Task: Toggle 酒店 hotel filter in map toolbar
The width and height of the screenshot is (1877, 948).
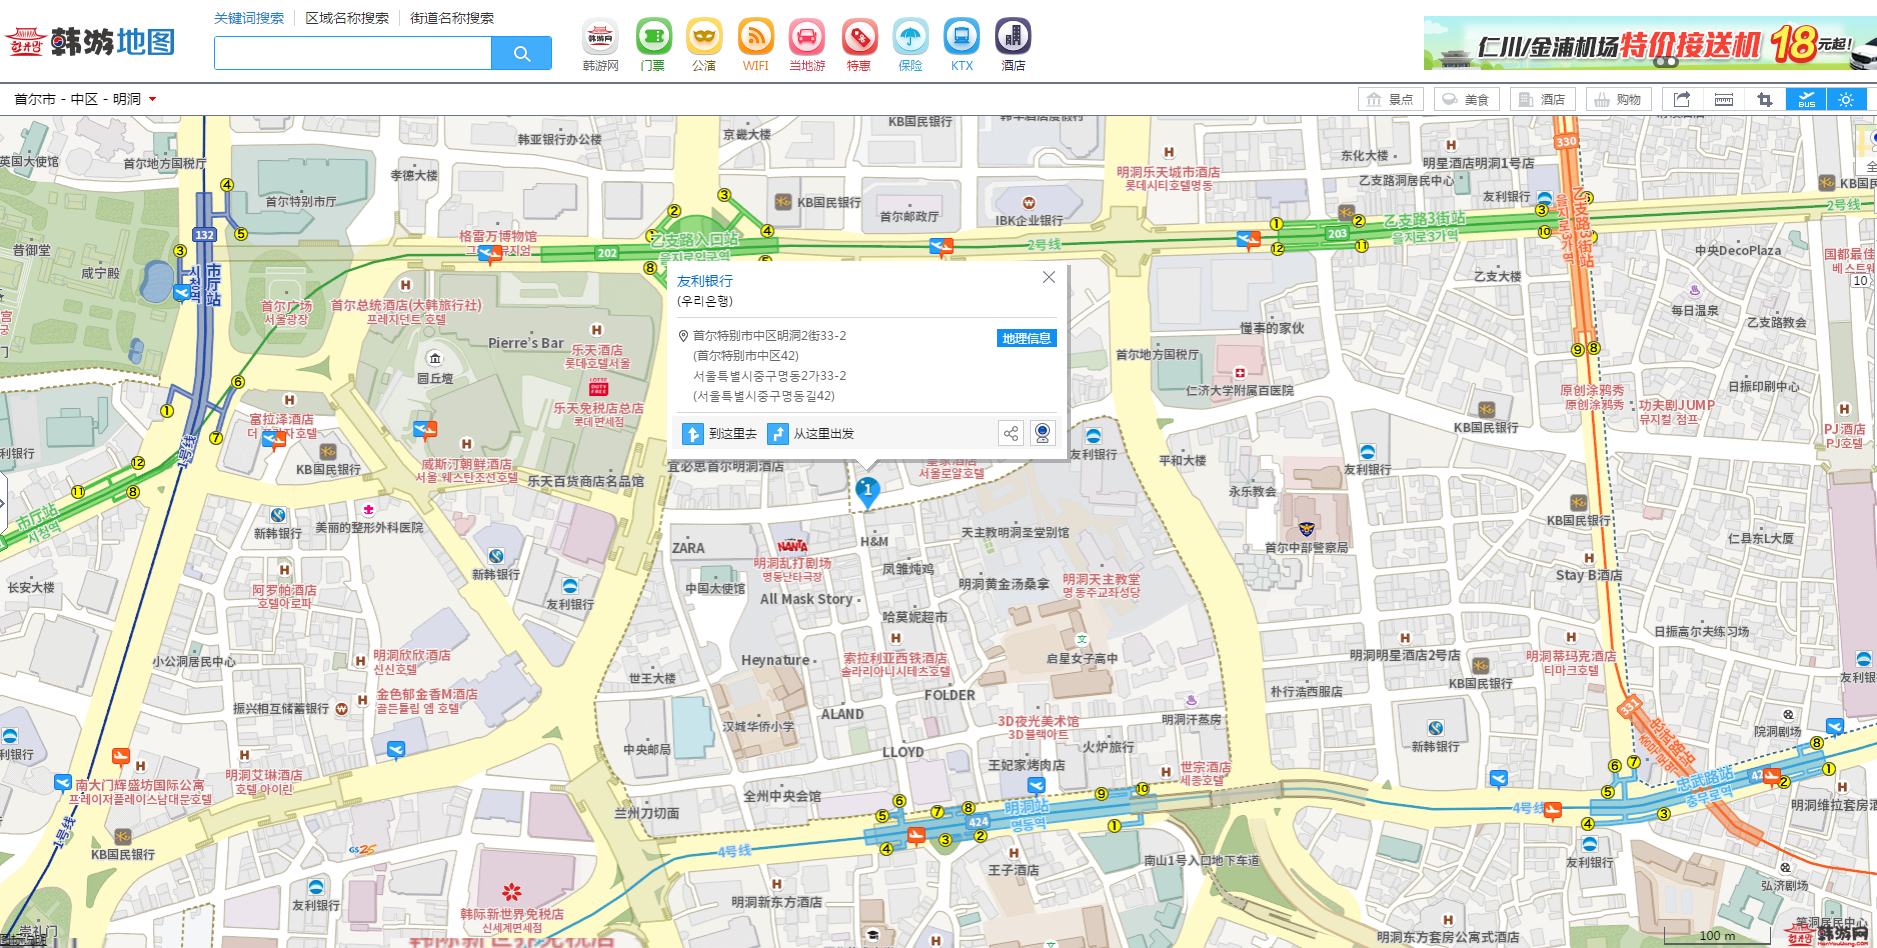Action: click(1542, 99)
